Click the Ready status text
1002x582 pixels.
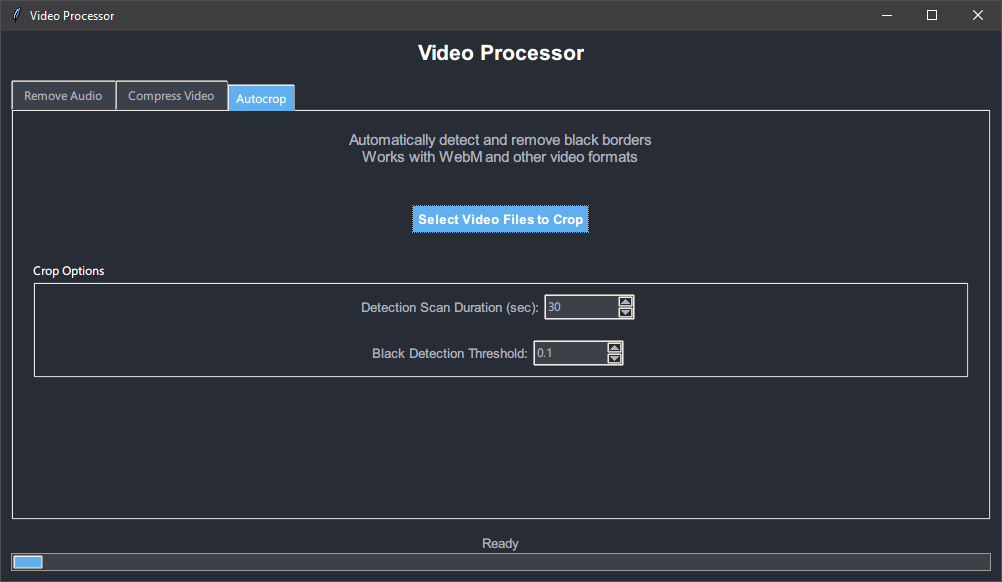point(500,544)
